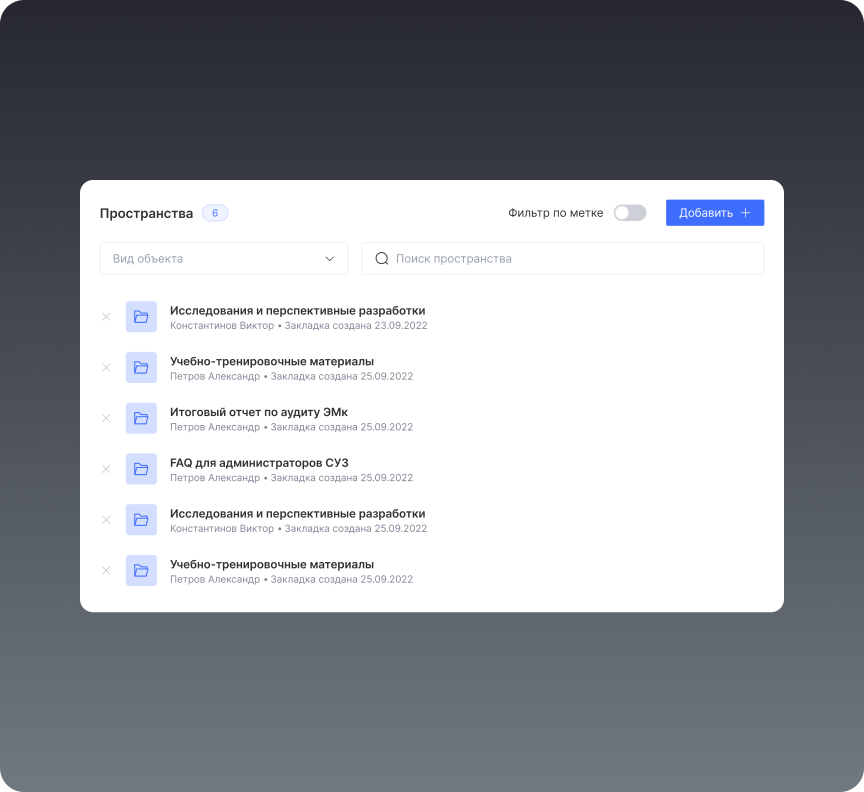Remove the FAQ для администраторов СУЗ bookmark

coord(106,469)
